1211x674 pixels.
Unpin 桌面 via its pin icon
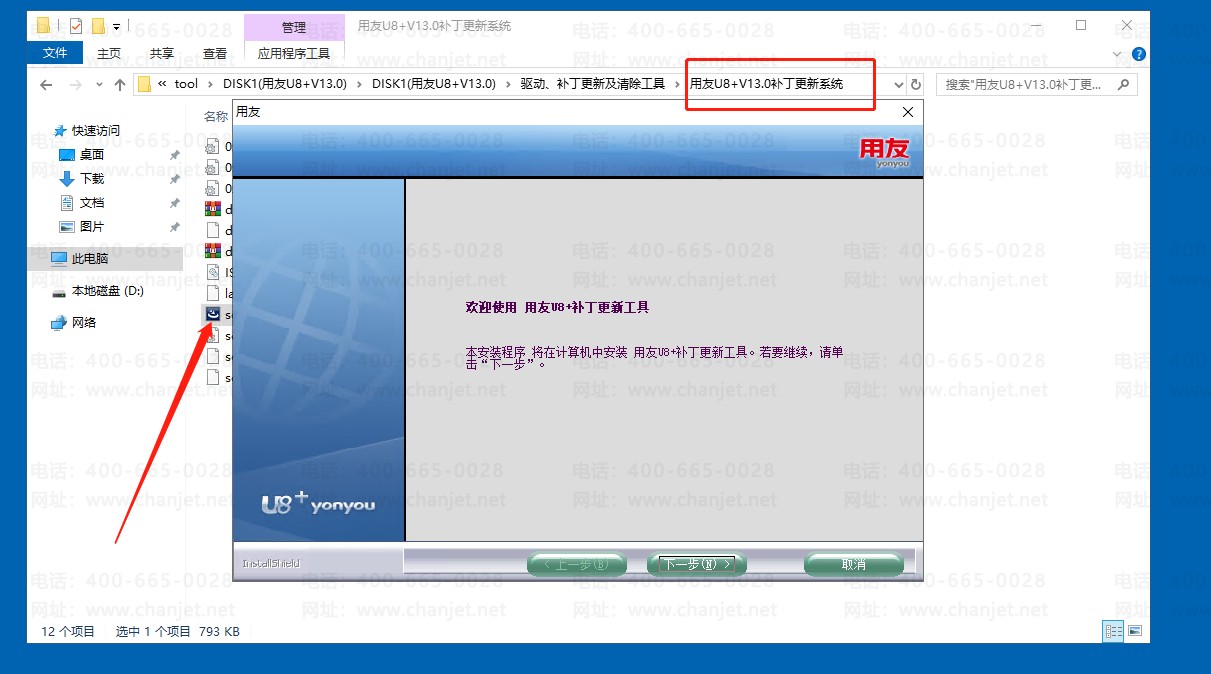[x=174, y=155]
